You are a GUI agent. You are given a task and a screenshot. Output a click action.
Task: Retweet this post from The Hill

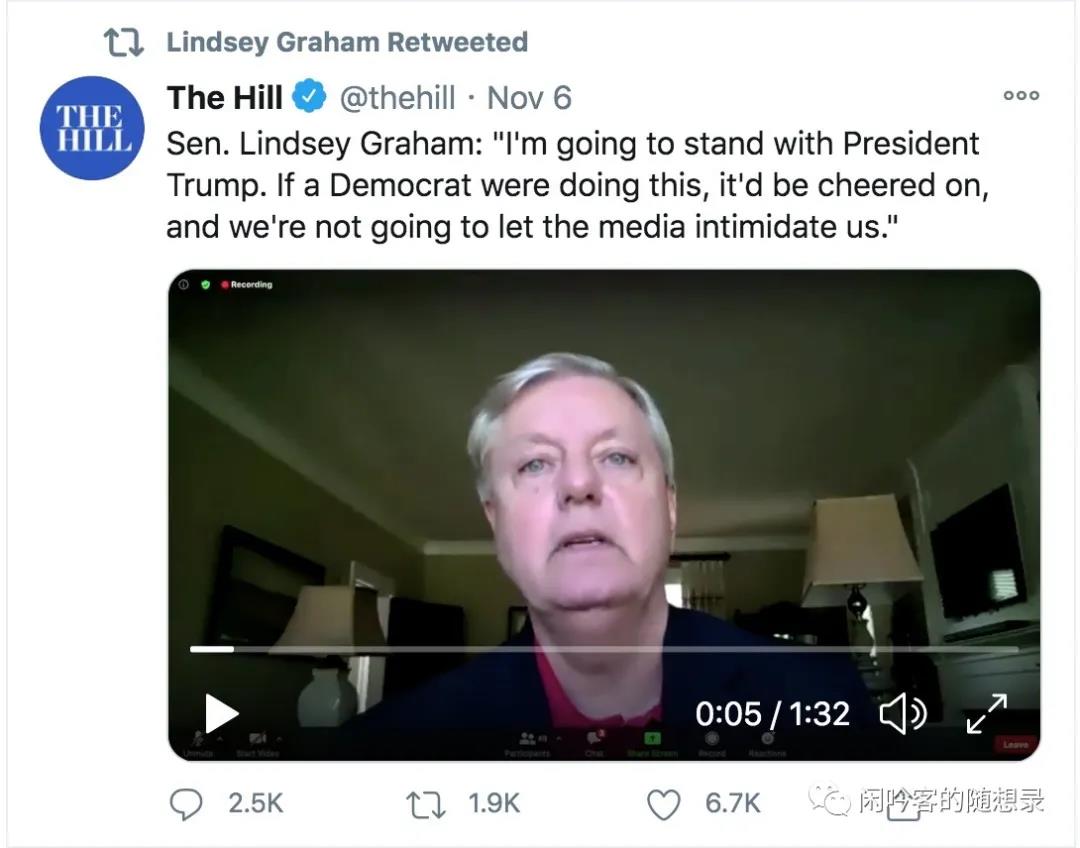click(426, 803)
